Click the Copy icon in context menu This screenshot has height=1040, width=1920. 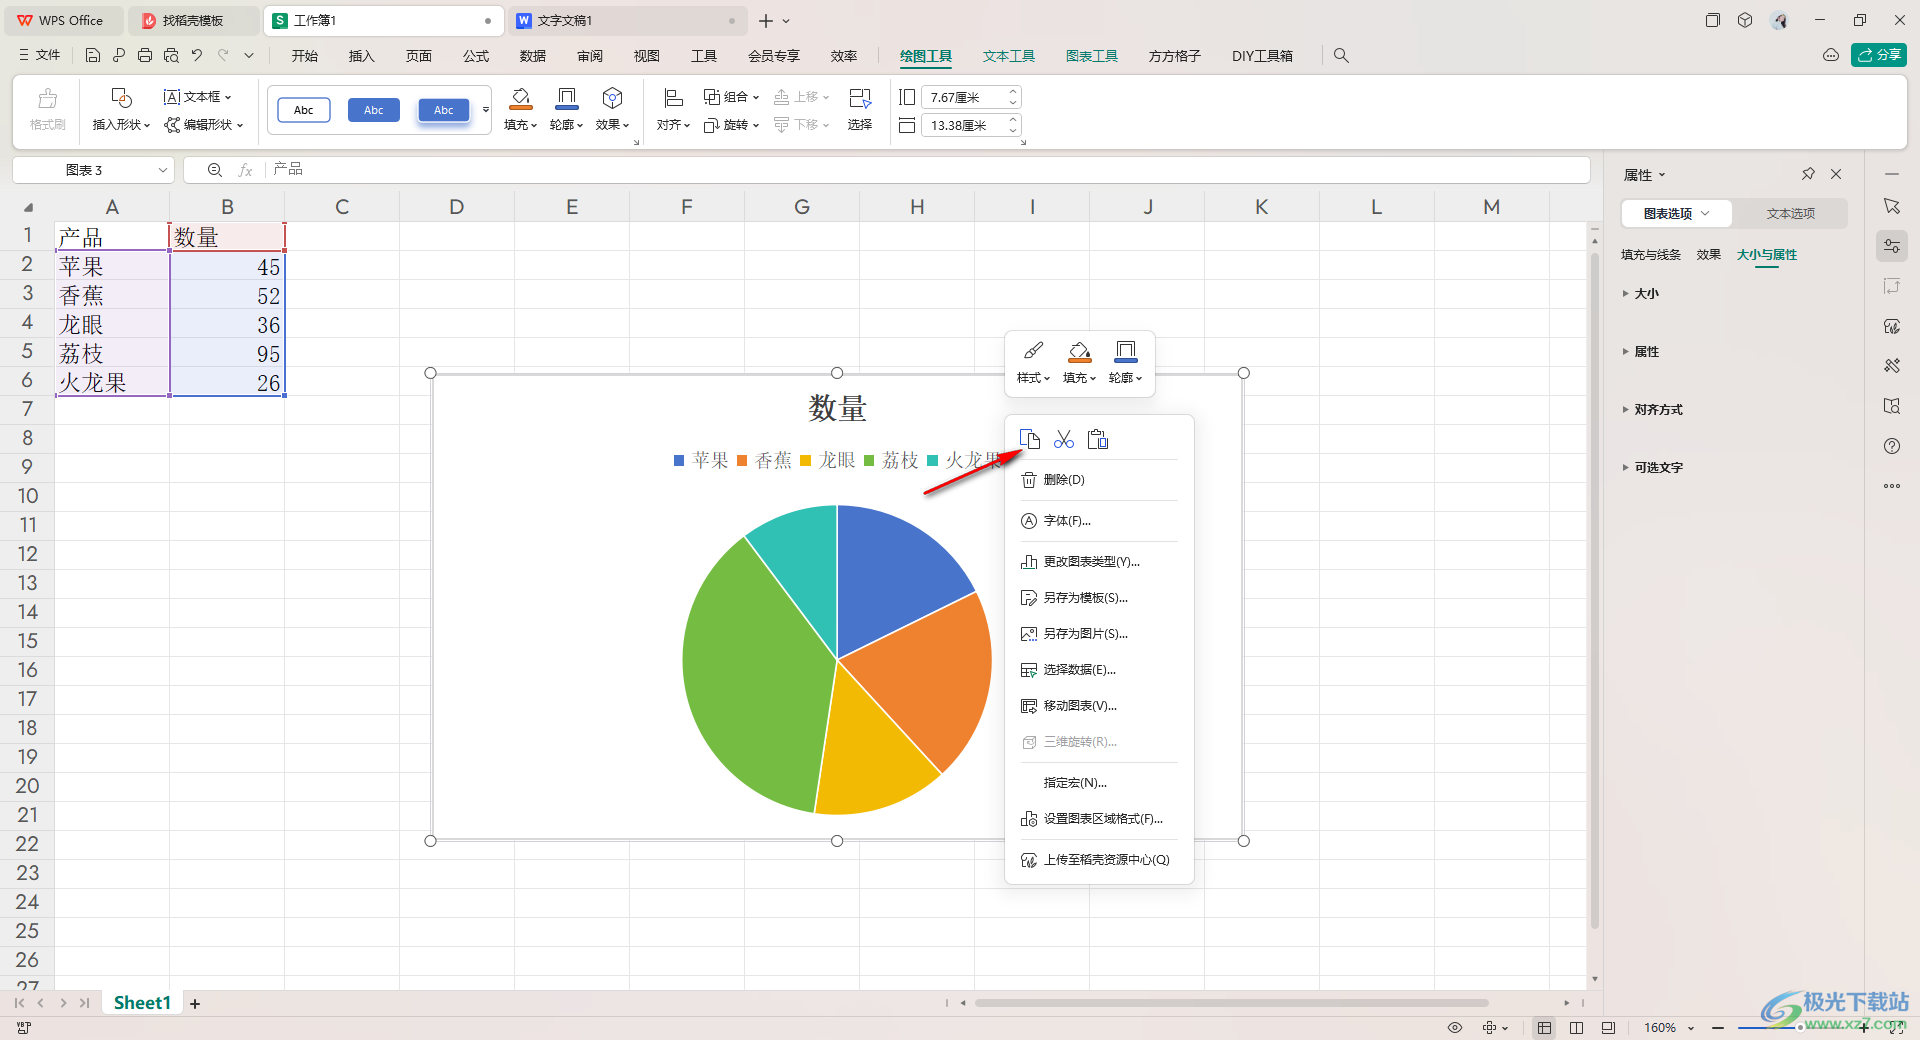pyautogui.click(x=1029, y=439)
